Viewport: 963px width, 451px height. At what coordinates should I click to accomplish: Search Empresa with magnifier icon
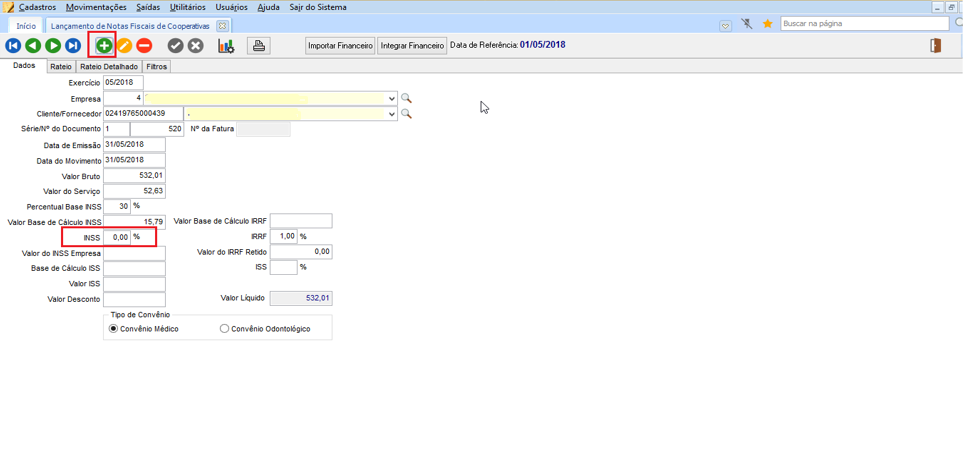tap(406, 98)
